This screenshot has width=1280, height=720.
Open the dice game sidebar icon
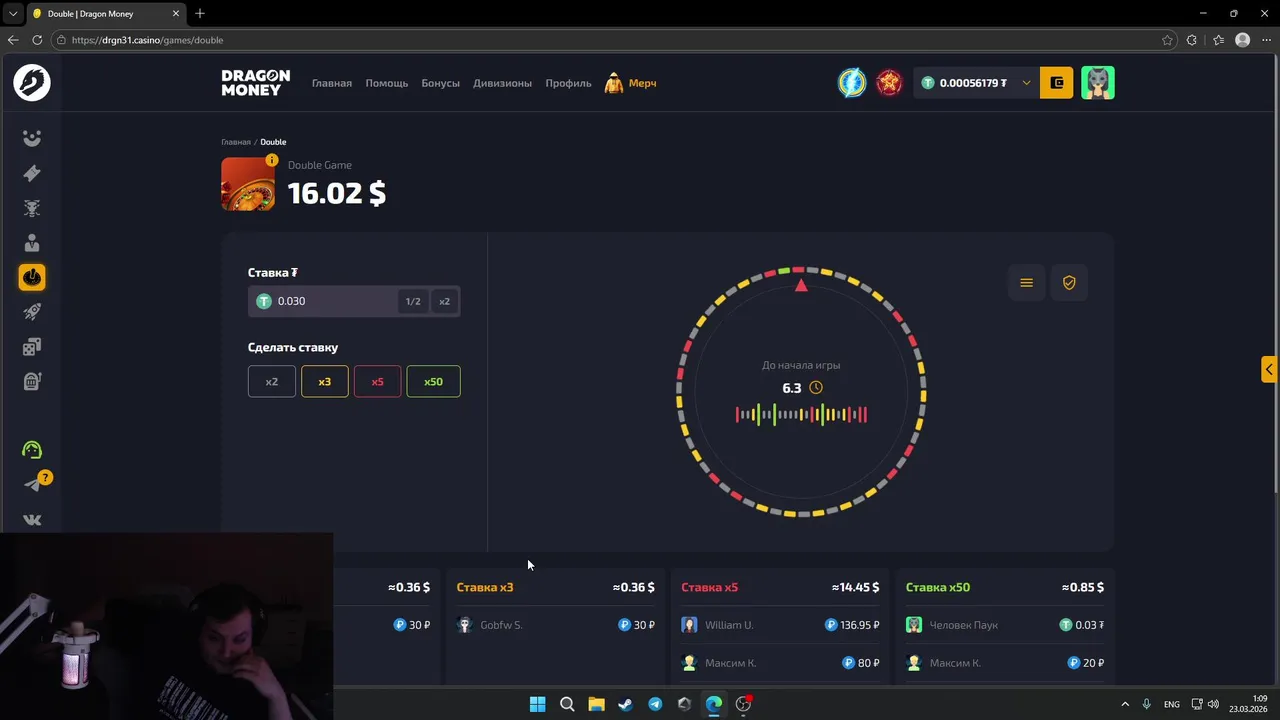[x=32, y=347]
